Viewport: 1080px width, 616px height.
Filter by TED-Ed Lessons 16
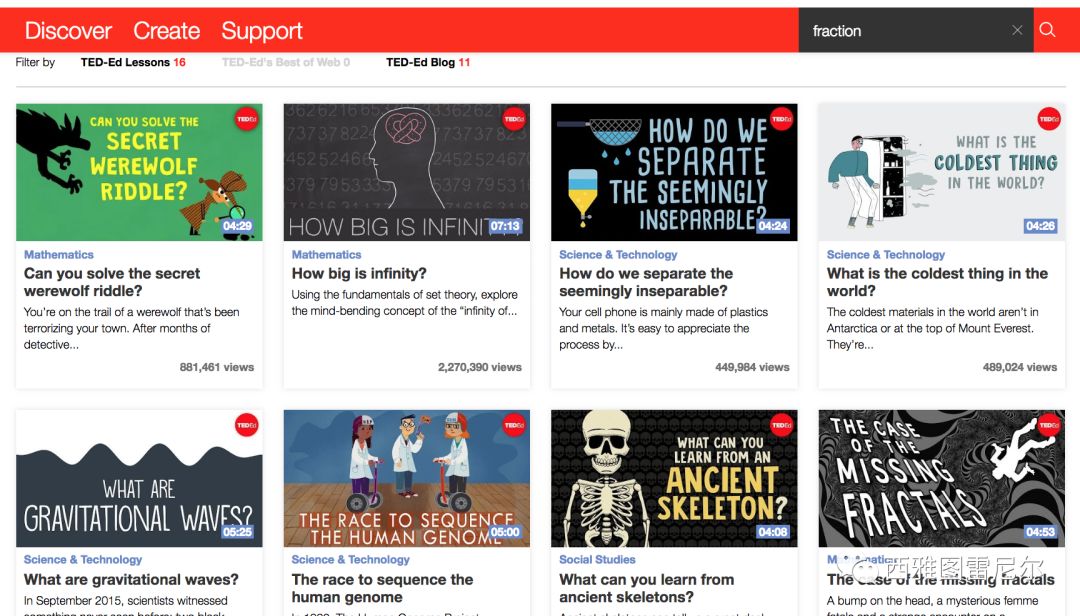pyautogui.click(x=133, y=62)
